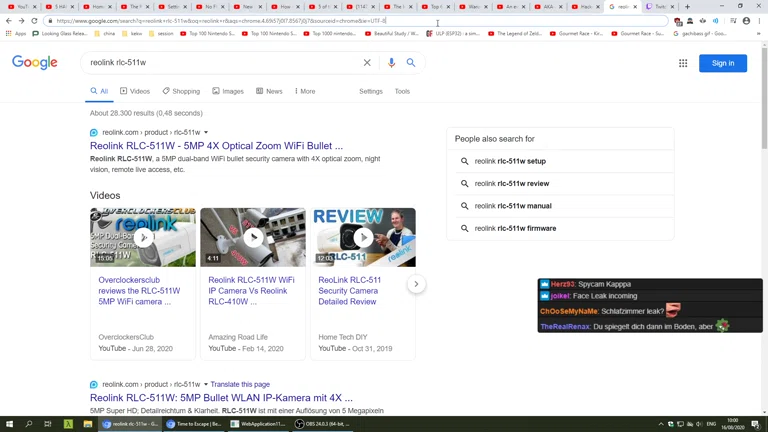
Task: Play the Overclockersclub review video thumbnail
Action: point(143,237)
